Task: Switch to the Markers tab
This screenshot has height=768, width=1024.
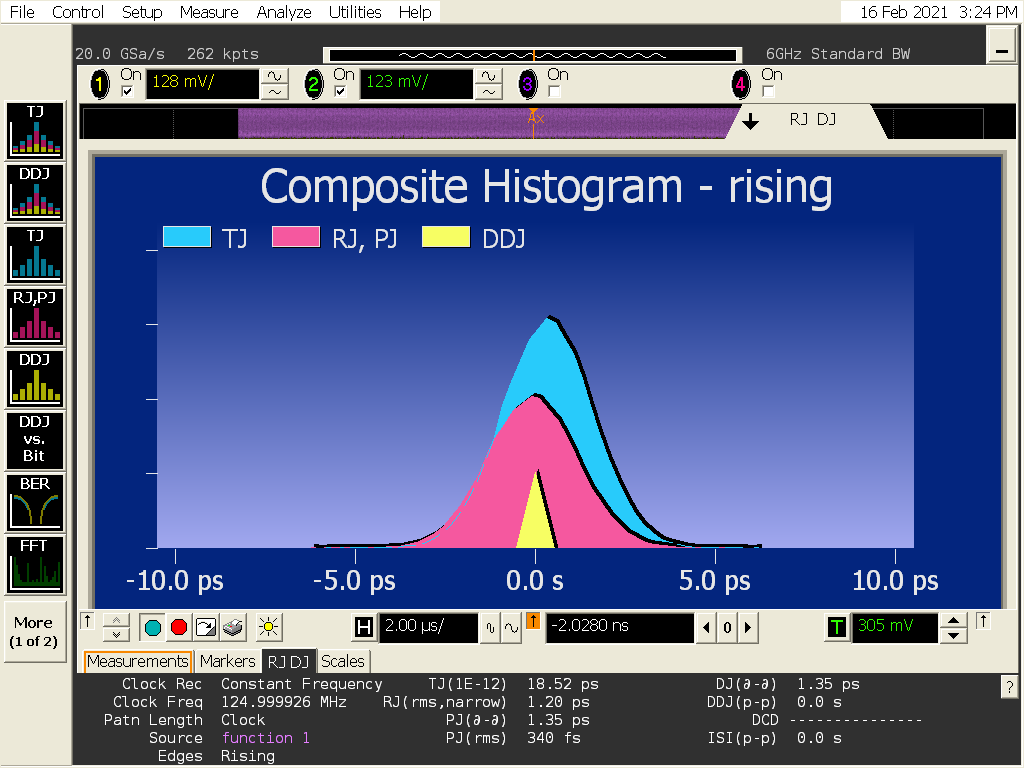Action: click(x=227, y=662)
